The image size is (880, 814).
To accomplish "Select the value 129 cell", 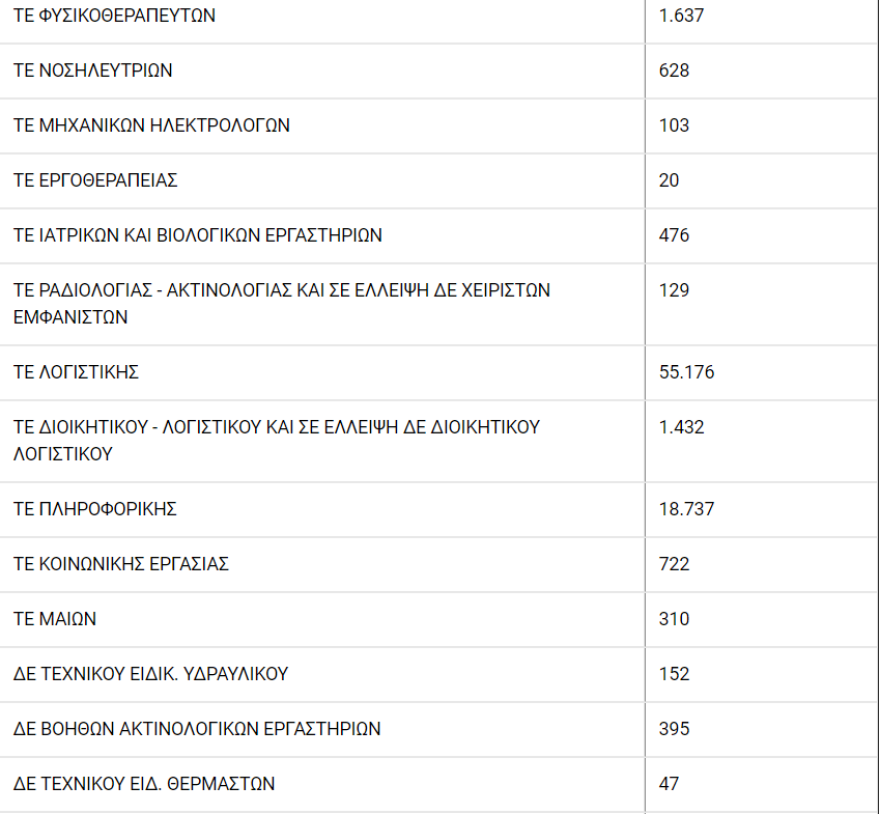I will pyautogui.click(x=674, y=291).
